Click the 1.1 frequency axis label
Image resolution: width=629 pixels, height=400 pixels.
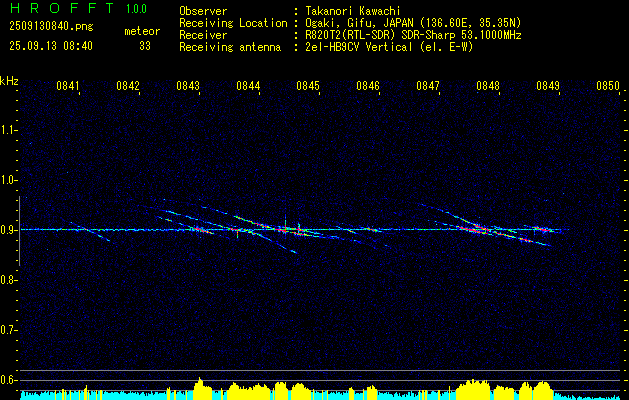pyautogui.click(x=8, y=130)
